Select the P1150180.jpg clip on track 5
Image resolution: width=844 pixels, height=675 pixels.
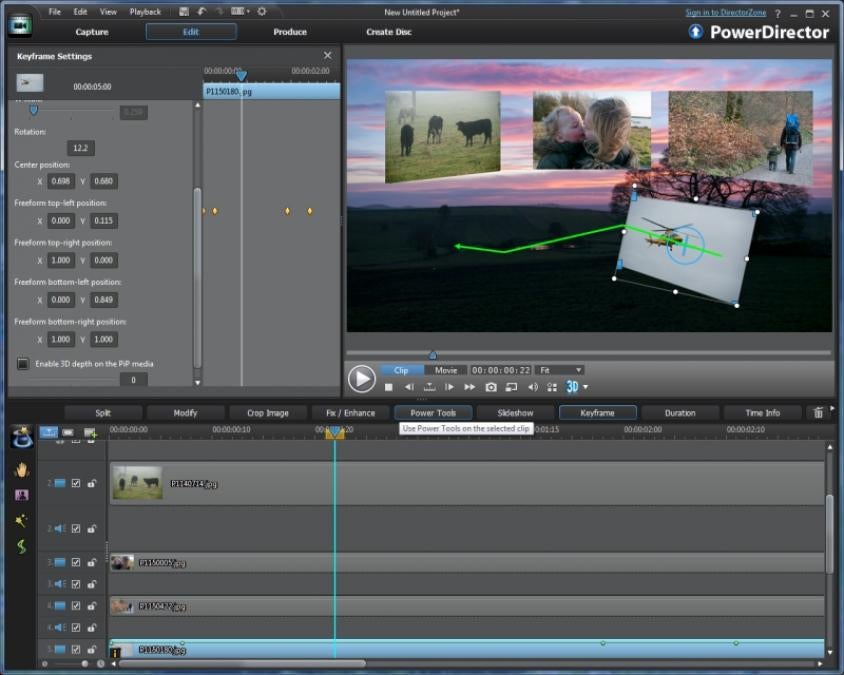pyautogui.click(x=467, y=649)
